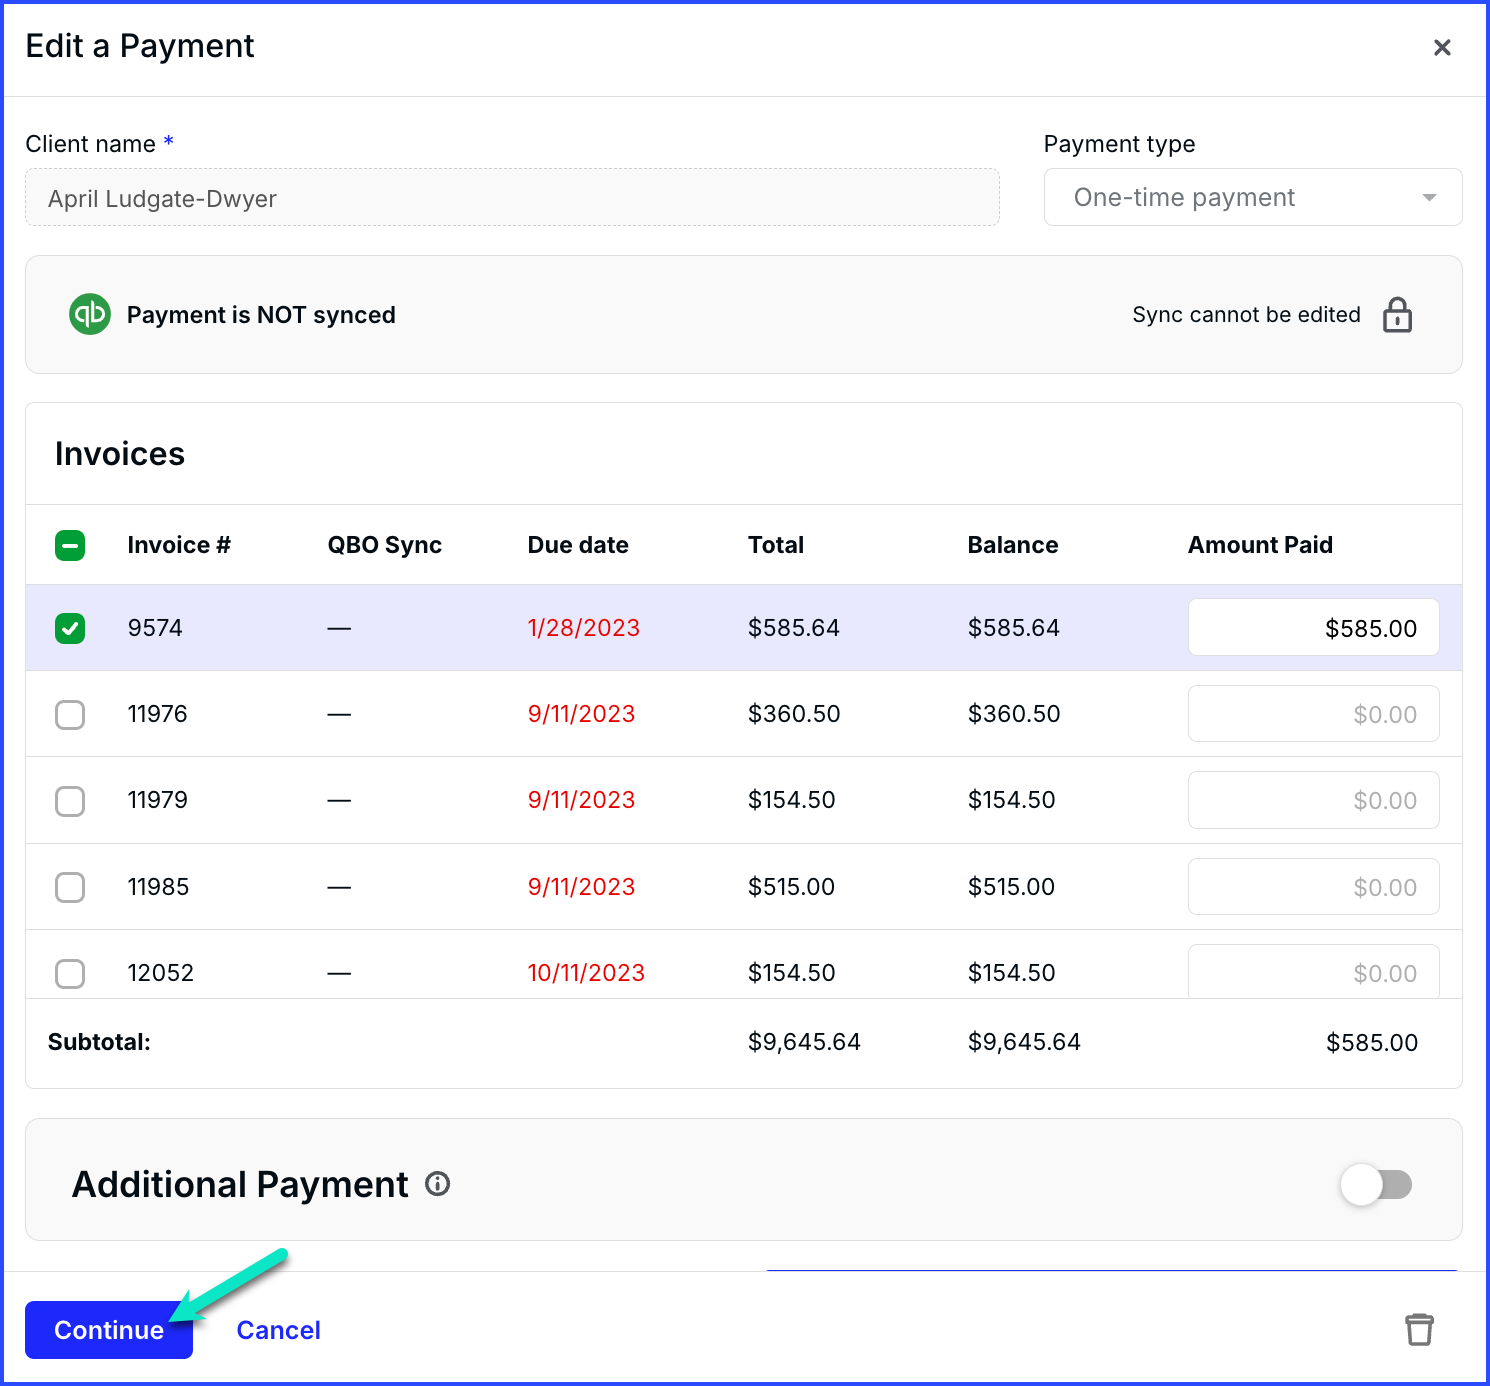Click amount paid field for invoice 11985
Viewport: 1490px width, 1386px height.
[x=1313, y=886]
